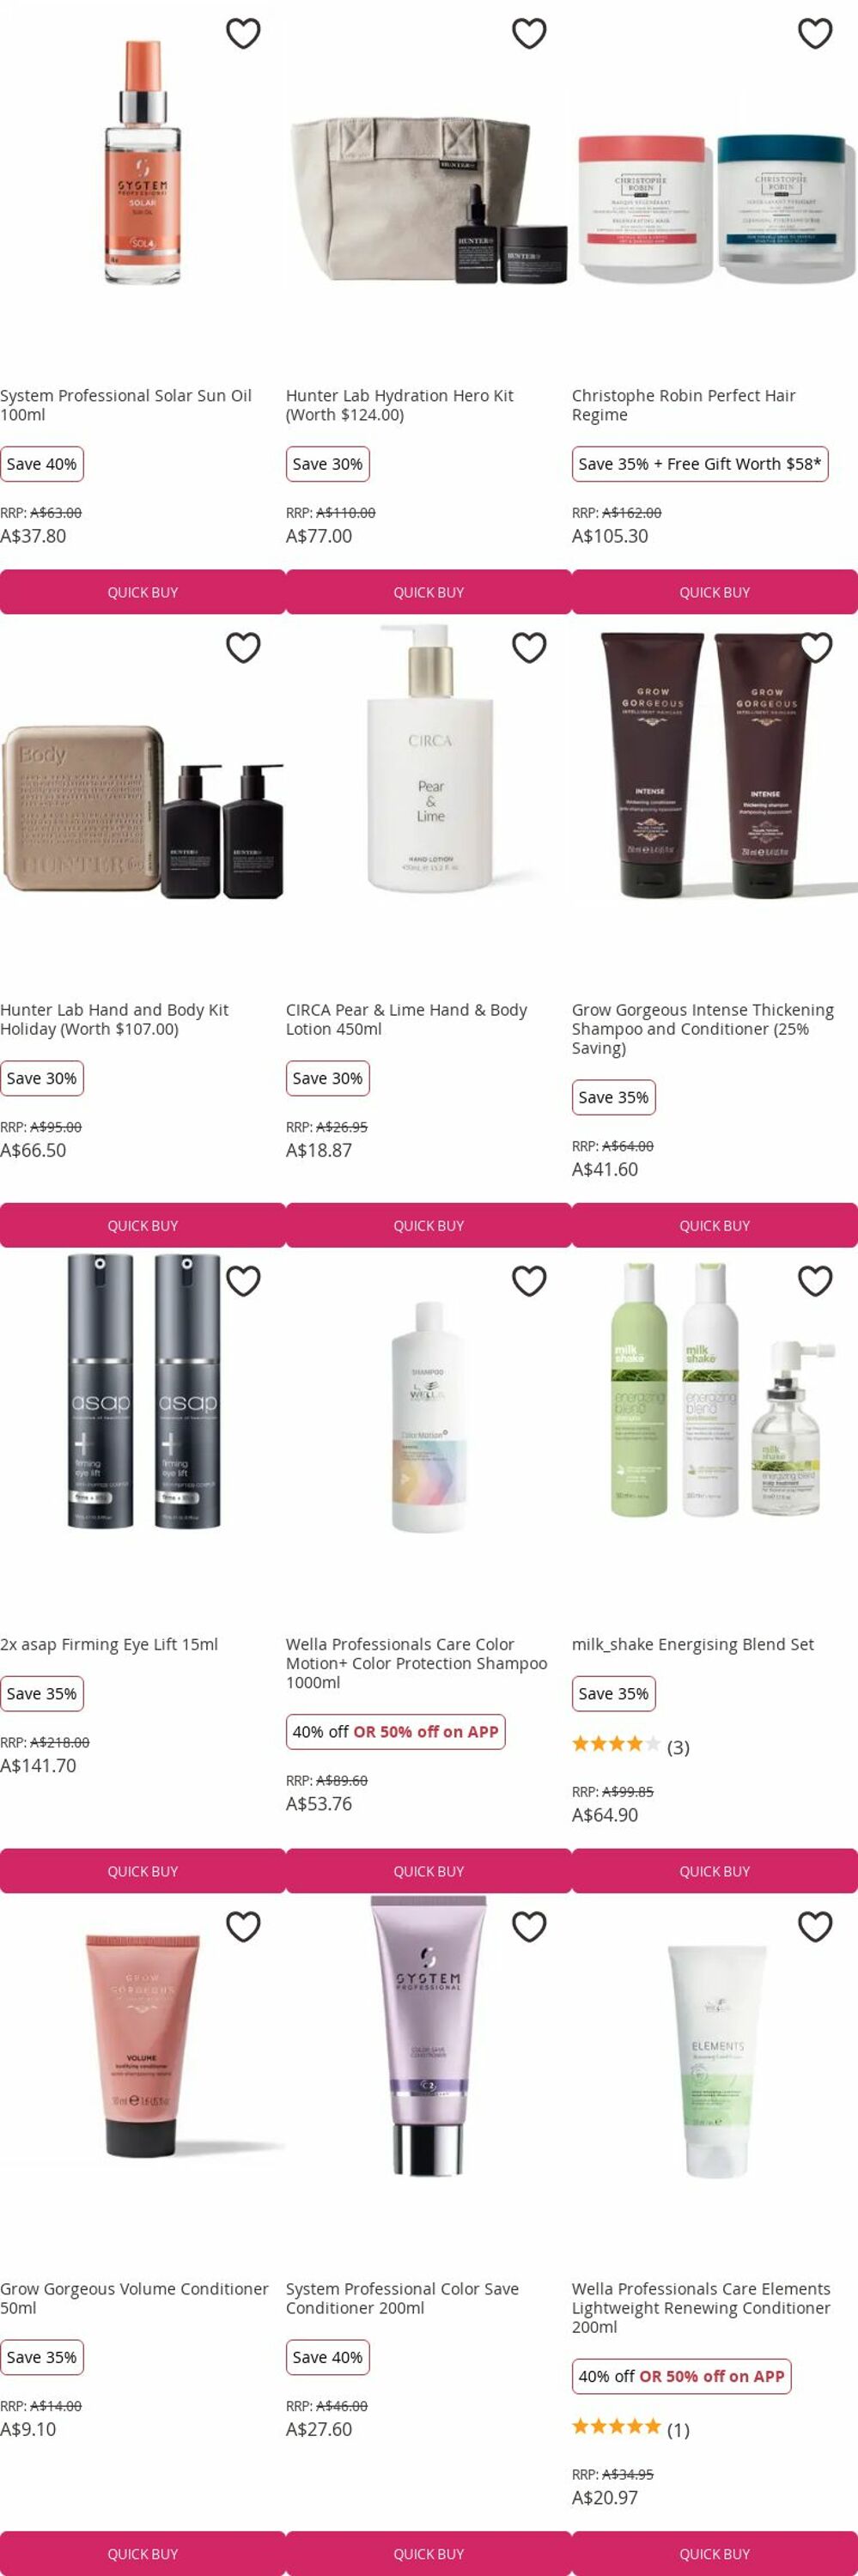Wishlist heart for 2x asap Firming Eye Lift
This screenshot has width=858, height=2576.
coord(243,1281)
